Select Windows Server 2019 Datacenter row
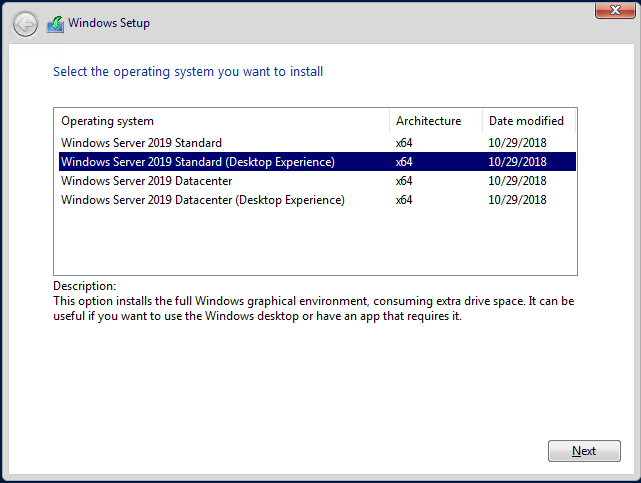The width and height of the screenshot is (641, 483). click(317, 181)
